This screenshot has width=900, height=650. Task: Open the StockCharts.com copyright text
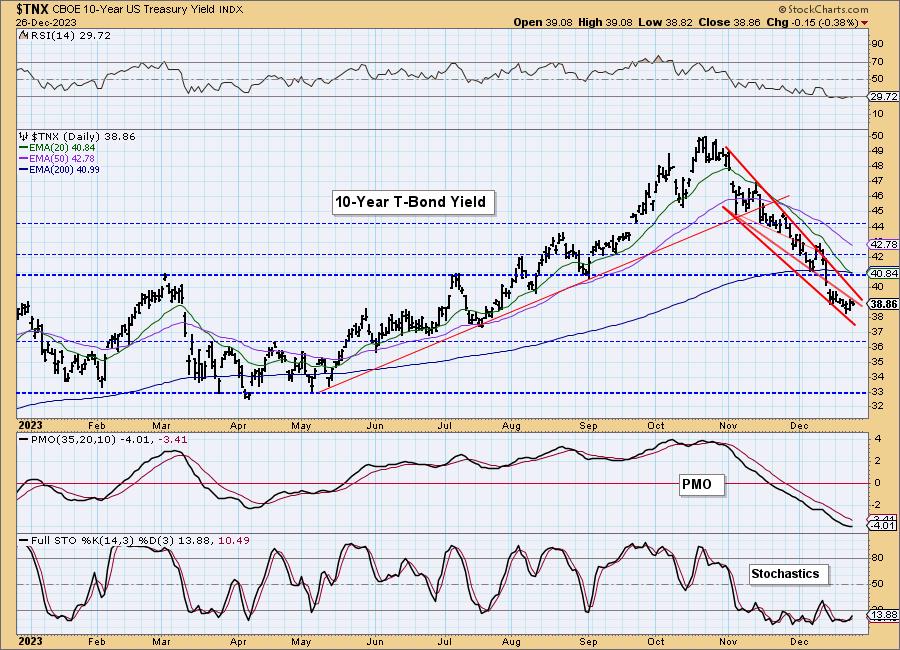823,9
